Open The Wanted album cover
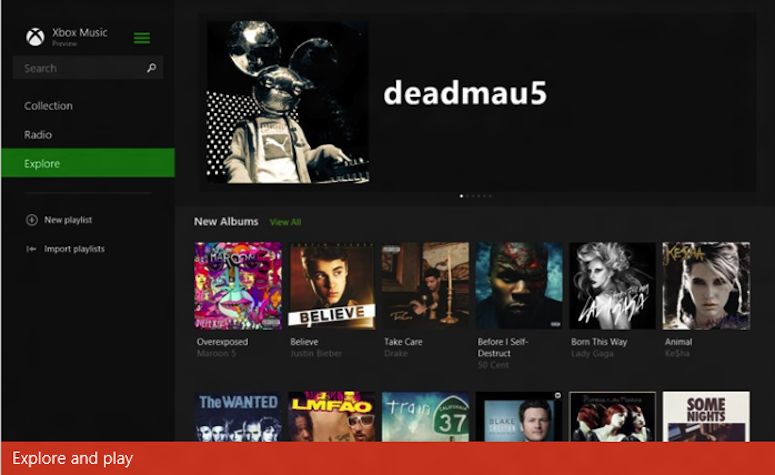The height and width of the screenshot is (475, 775). pos(238,417)
